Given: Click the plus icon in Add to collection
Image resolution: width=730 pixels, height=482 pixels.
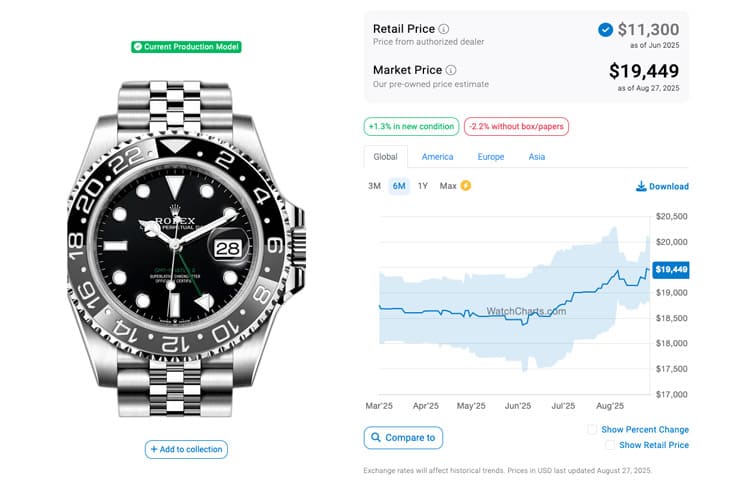Looking at the screenshot, I should 154,449.
